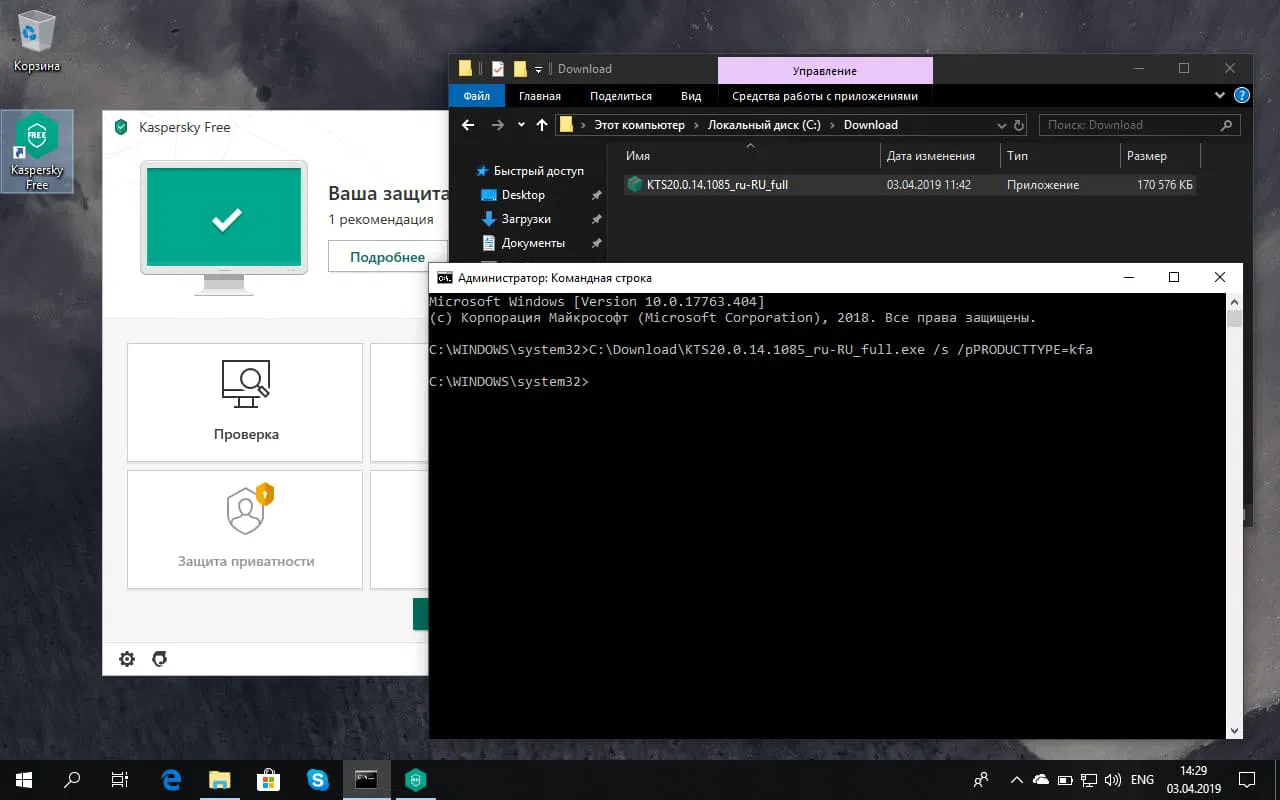Open the Action Center notification icon
This screenshot has width=1280, height=800.
(x=1248, y=779)
